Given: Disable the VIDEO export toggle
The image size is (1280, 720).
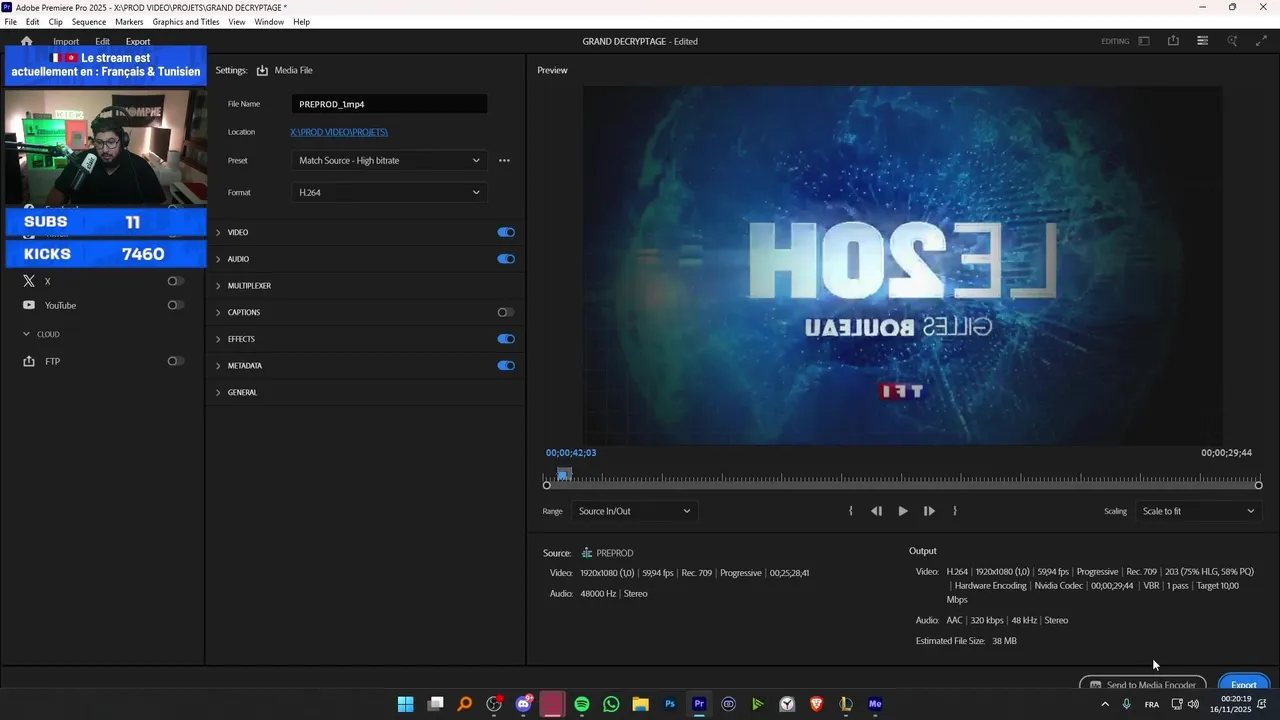Looking at the screenshot, I should point(506,232).
